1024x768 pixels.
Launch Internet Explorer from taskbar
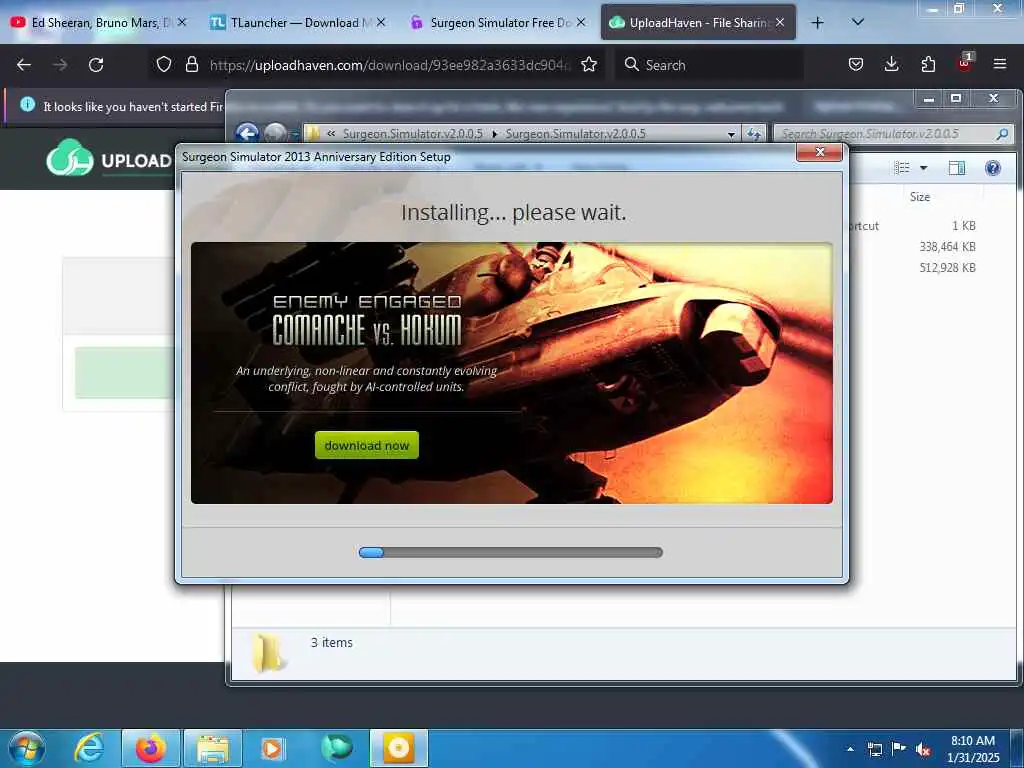coord(89,748)
